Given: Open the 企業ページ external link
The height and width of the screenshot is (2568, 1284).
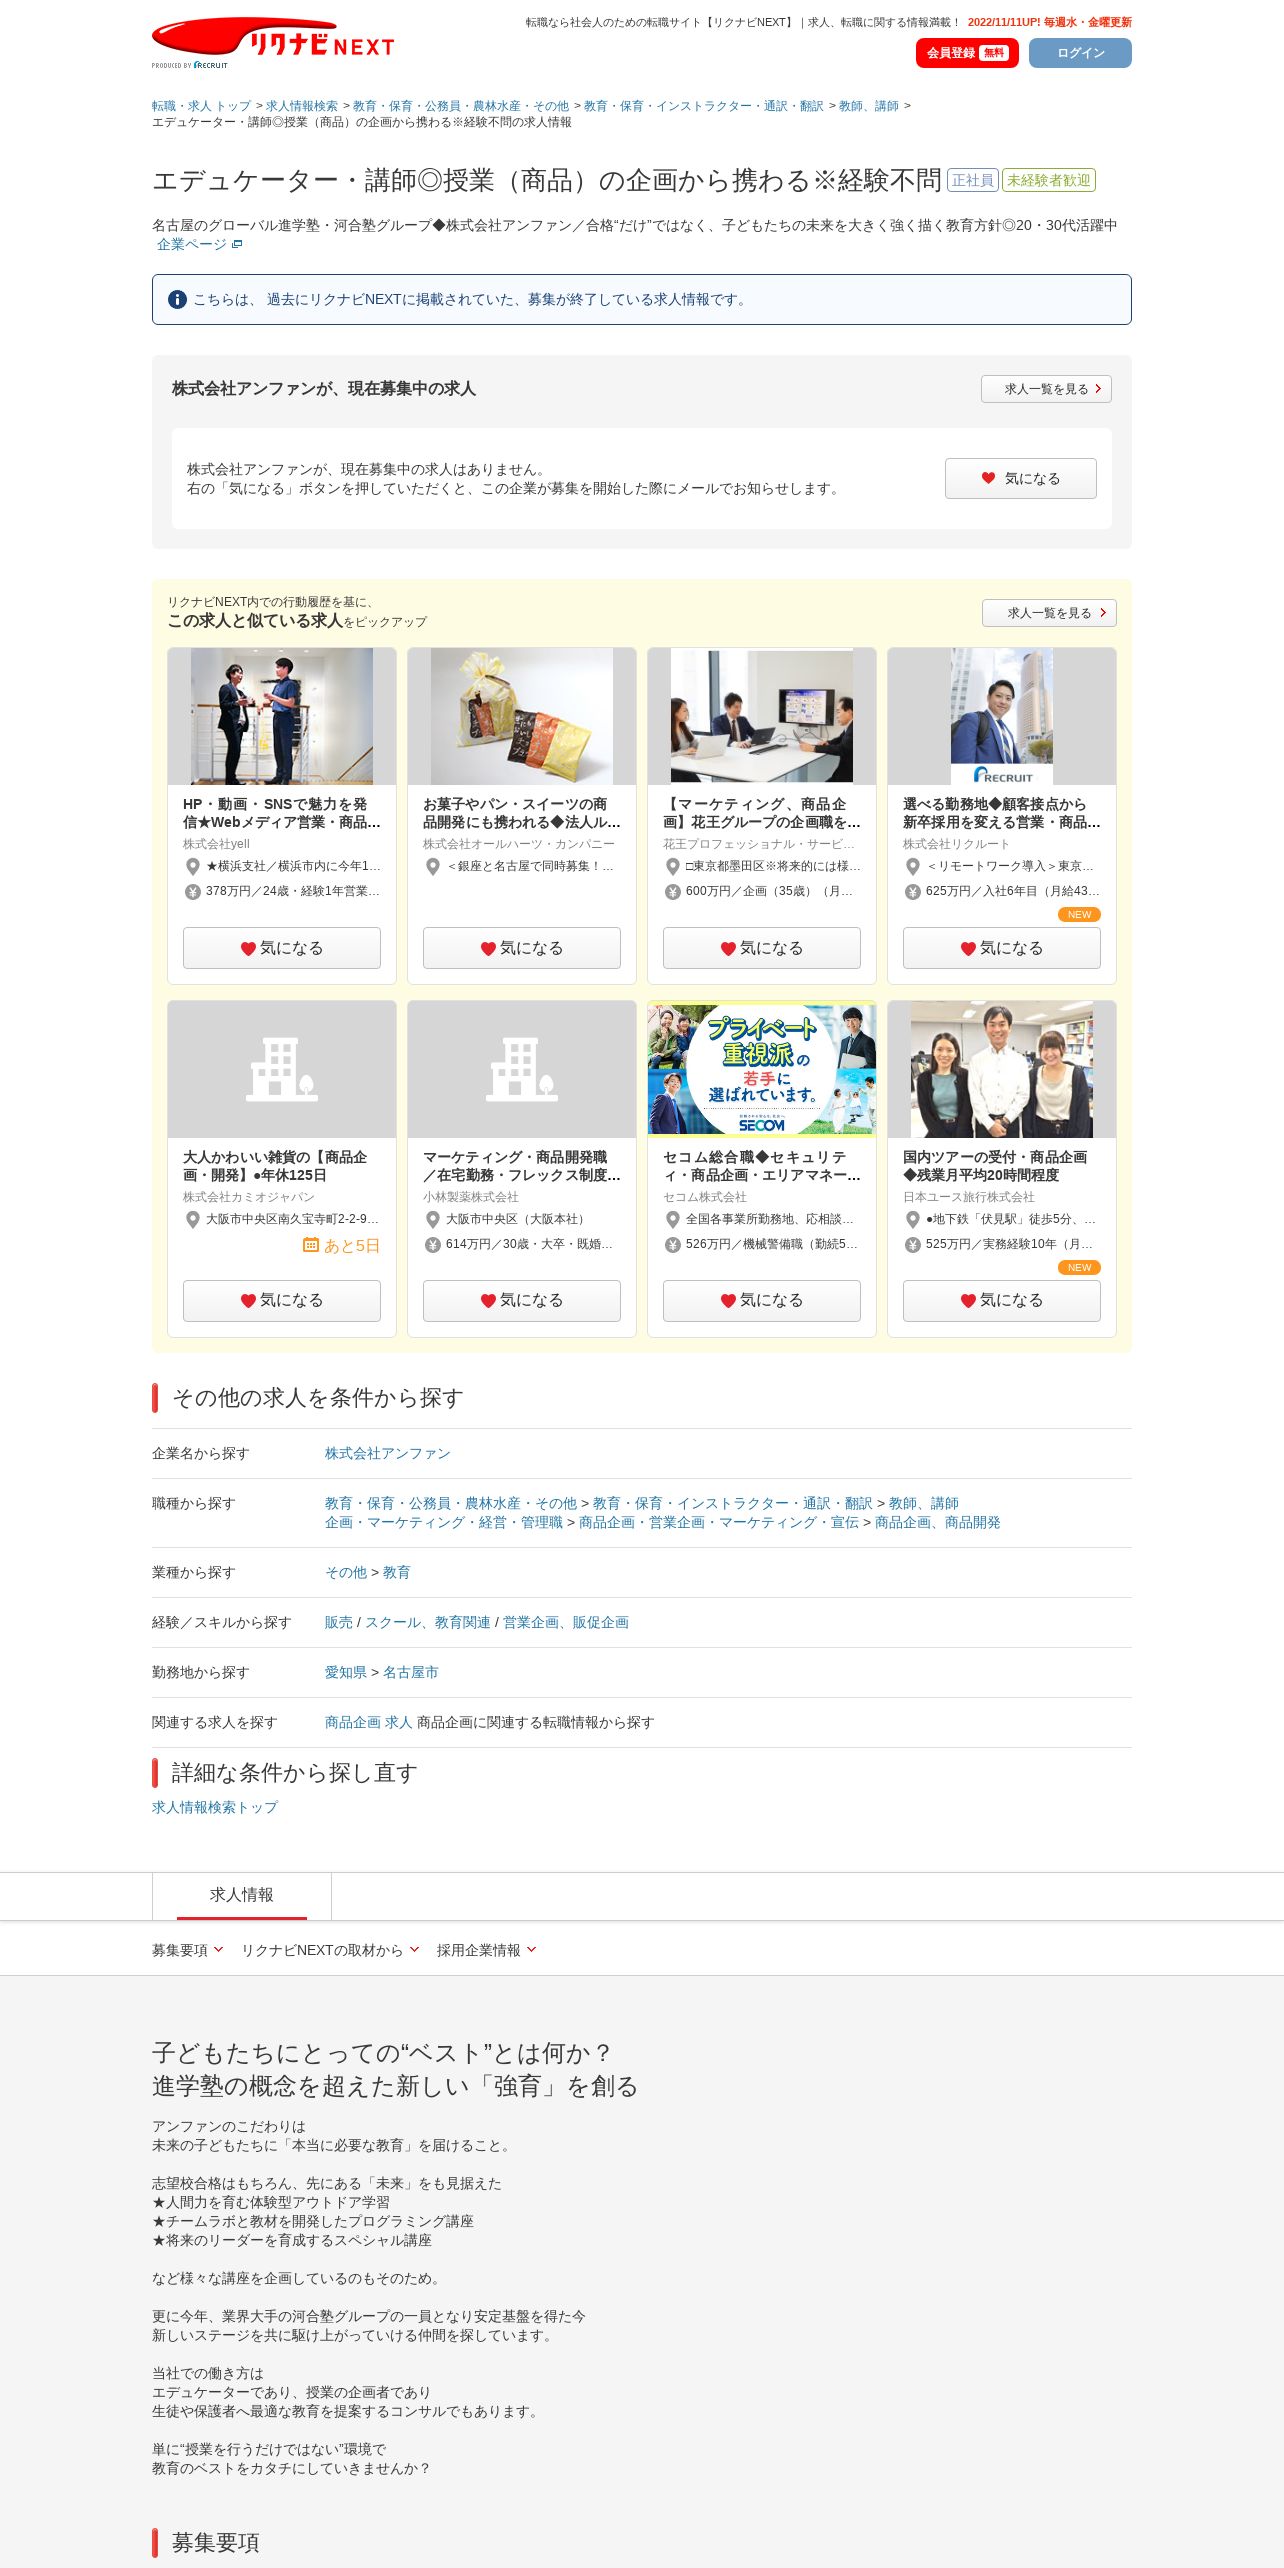Looking at the screenshot, I should point(199,244).
